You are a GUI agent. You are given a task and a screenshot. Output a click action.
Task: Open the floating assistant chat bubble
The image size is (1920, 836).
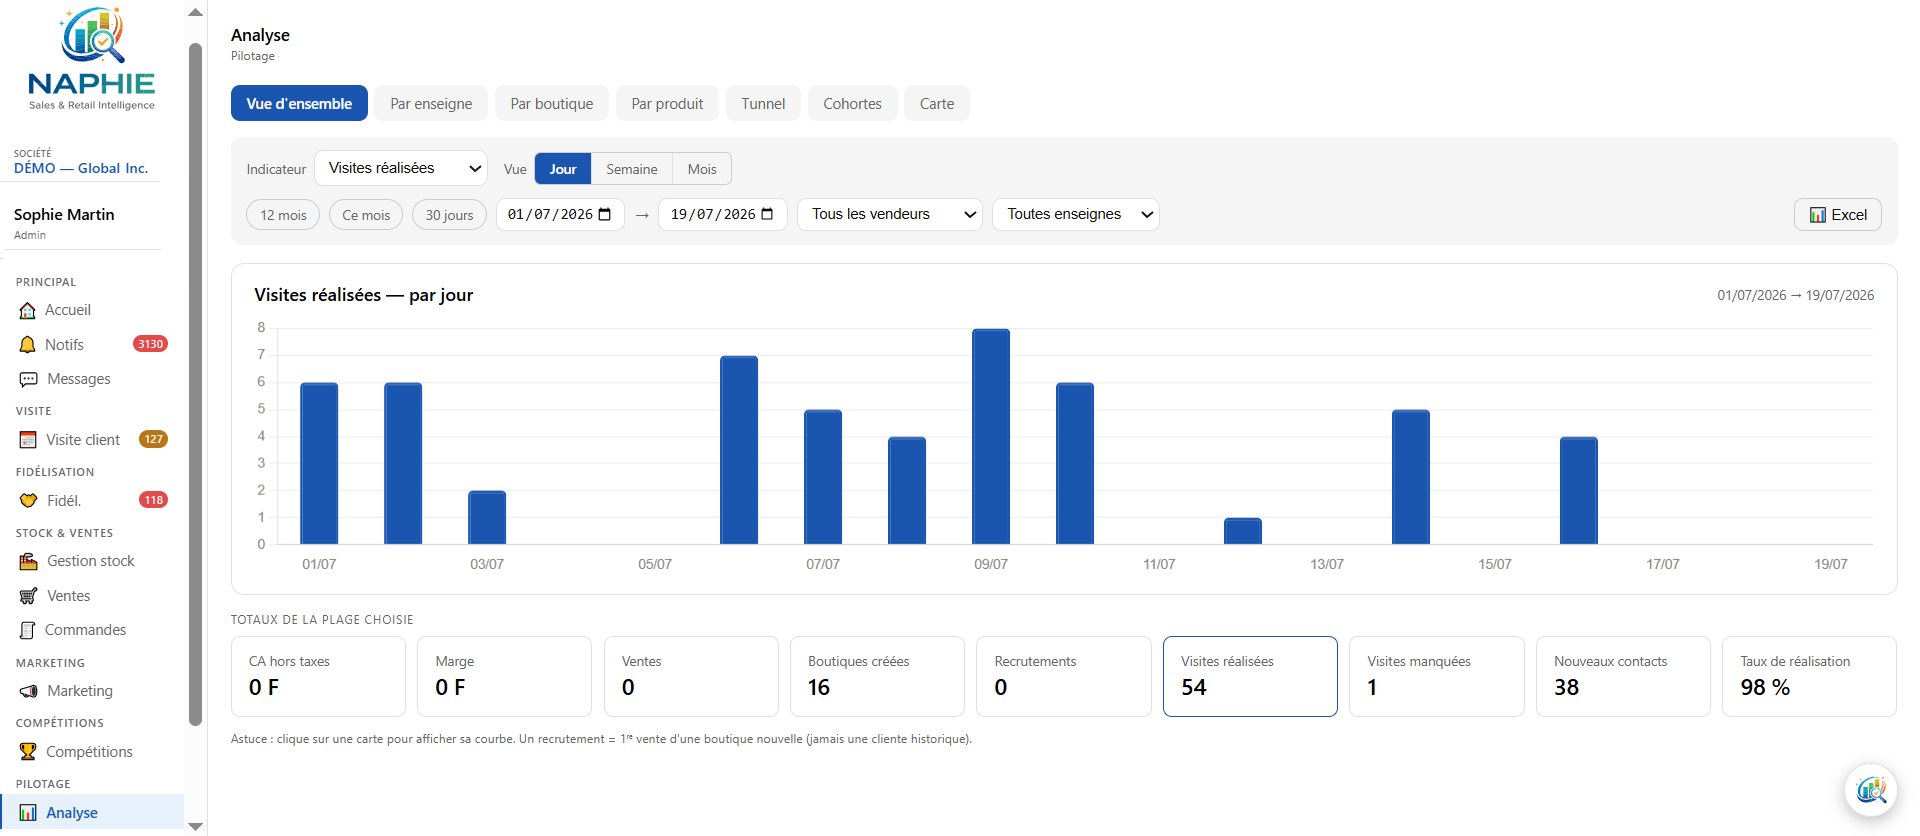[1870, 790]
